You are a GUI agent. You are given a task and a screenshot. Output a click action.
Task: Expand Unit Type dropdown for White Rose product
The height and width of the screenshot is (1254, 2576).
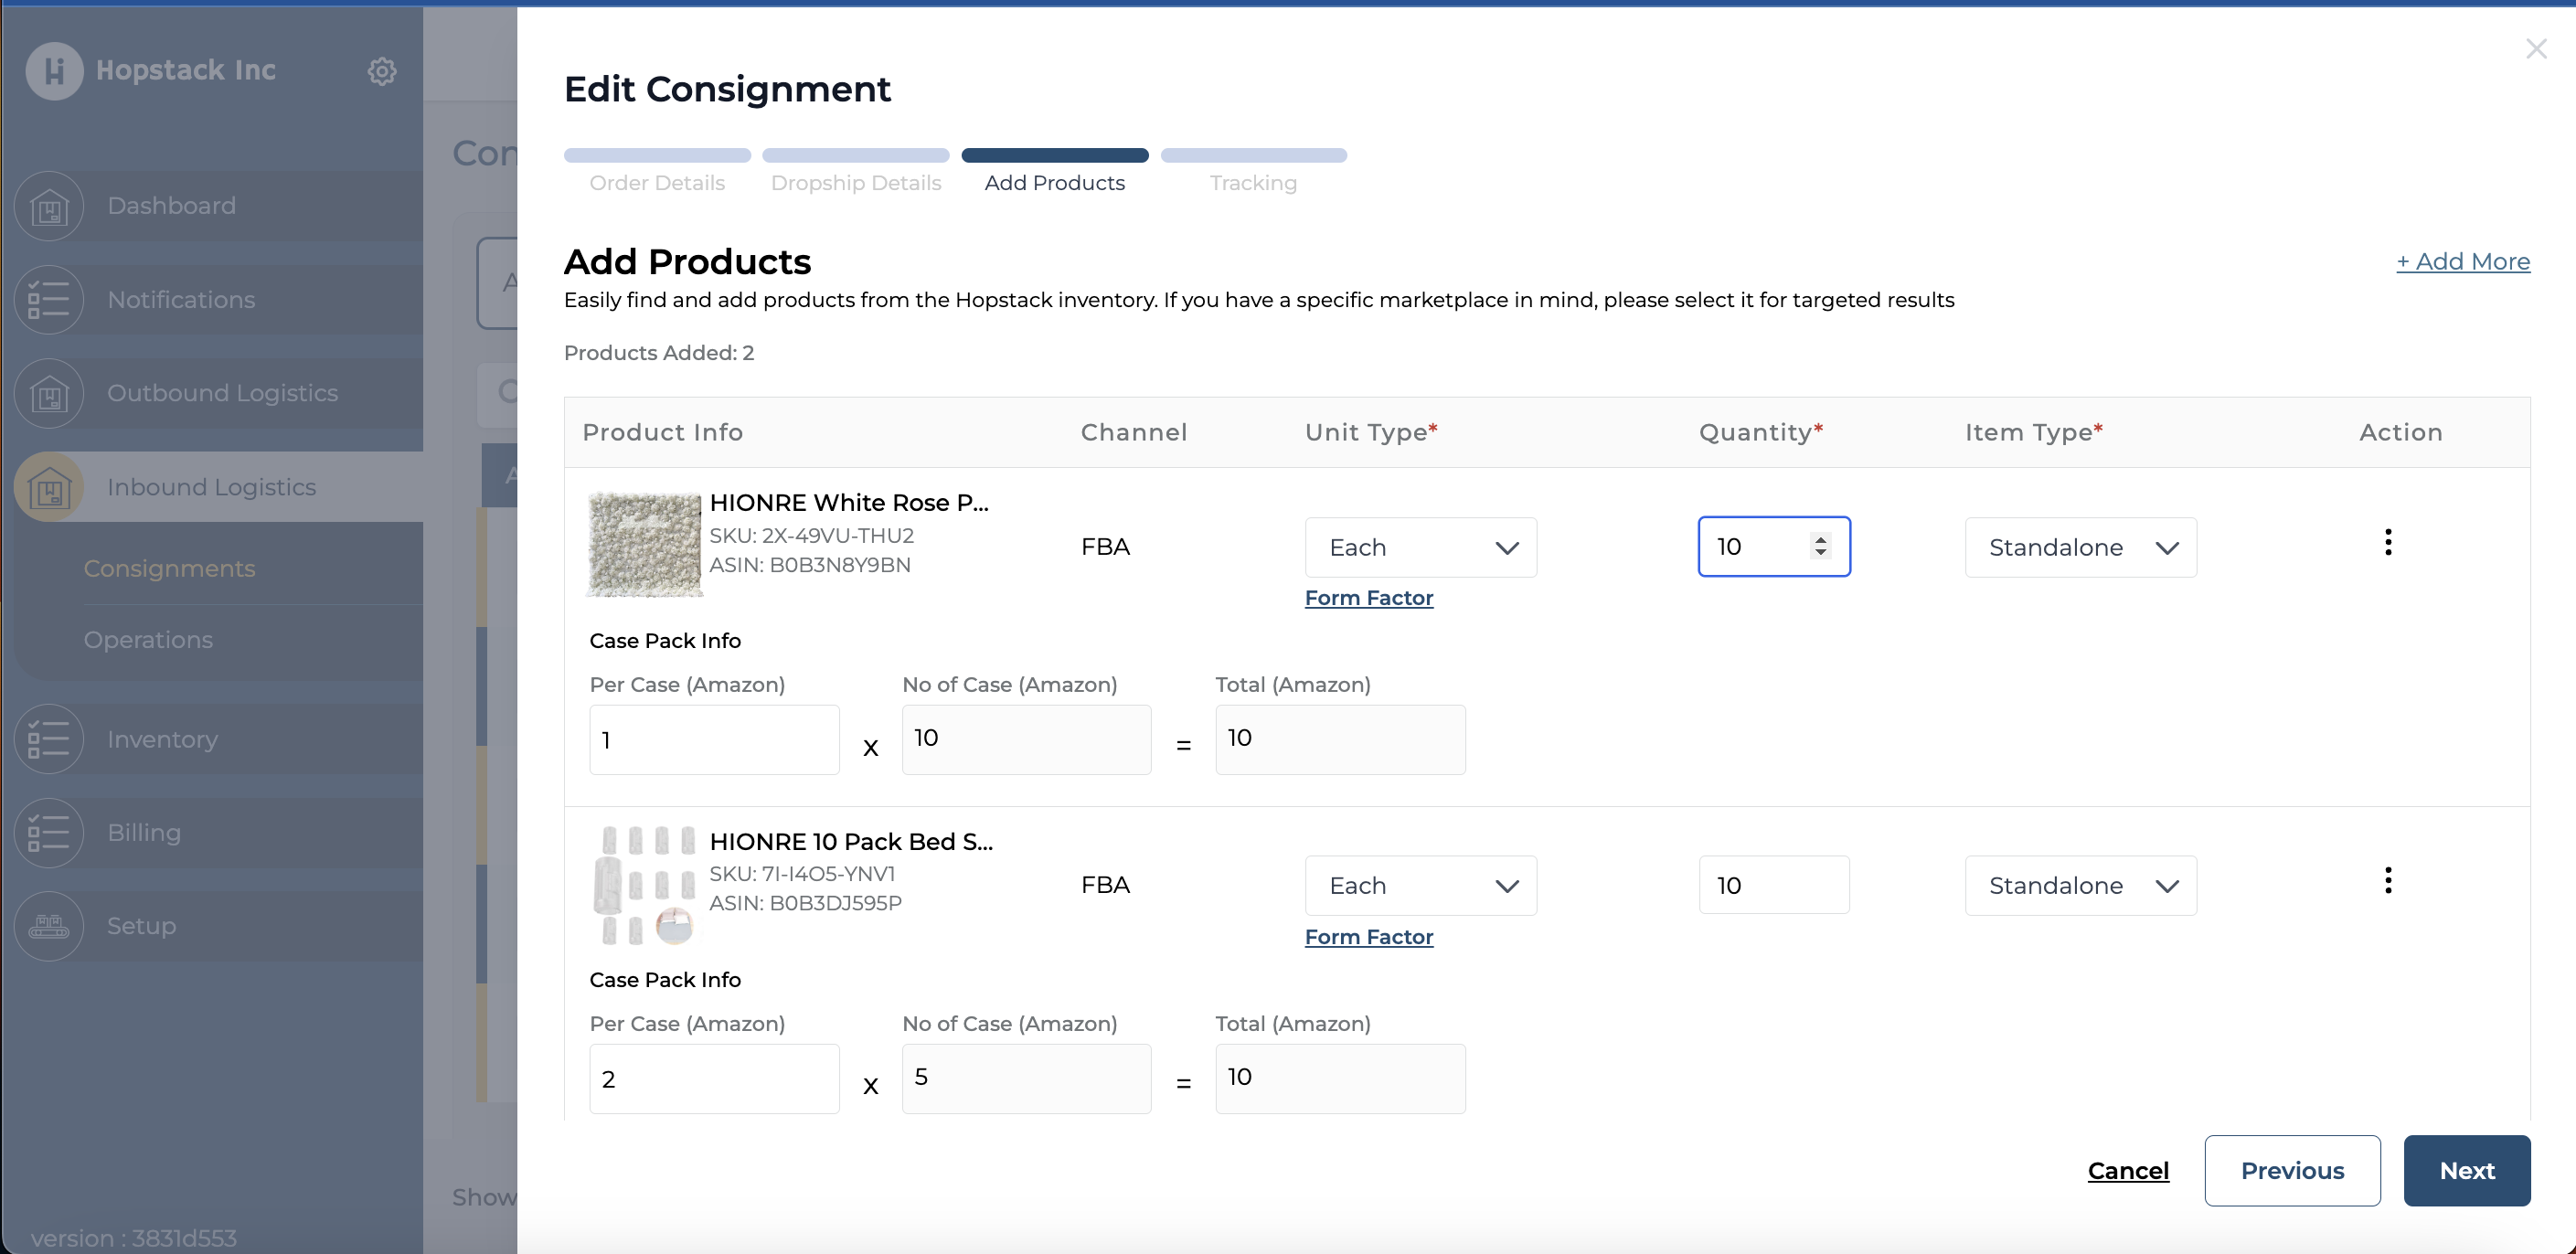tap(1420, 548)
